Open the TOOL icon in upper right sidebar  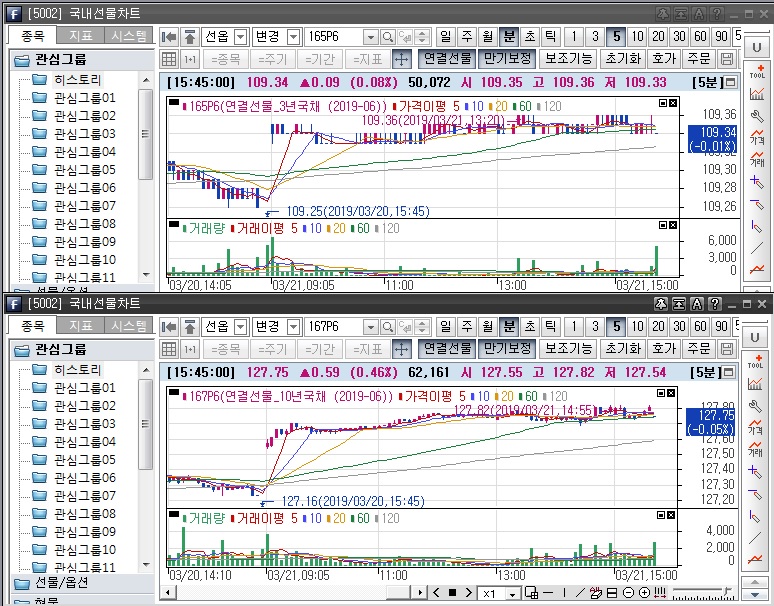(x=757, y=71)
